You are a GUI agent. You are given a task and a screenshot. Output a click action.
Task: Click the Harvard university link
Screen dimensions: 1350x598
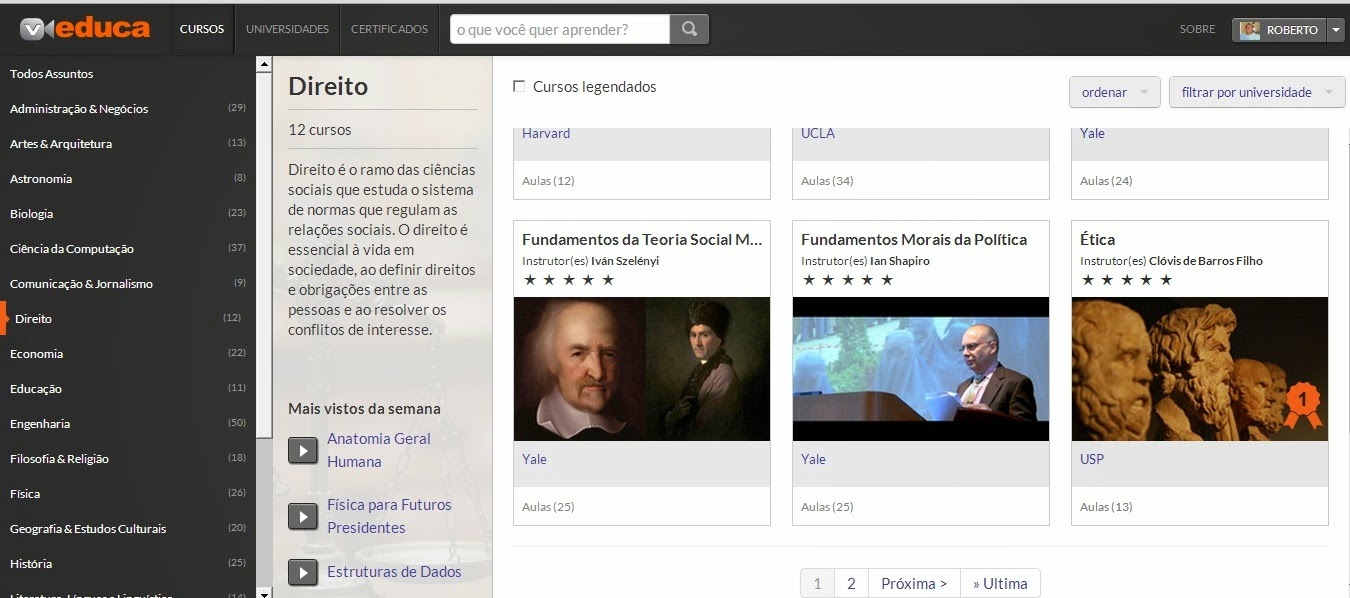[x=546, y=133]
